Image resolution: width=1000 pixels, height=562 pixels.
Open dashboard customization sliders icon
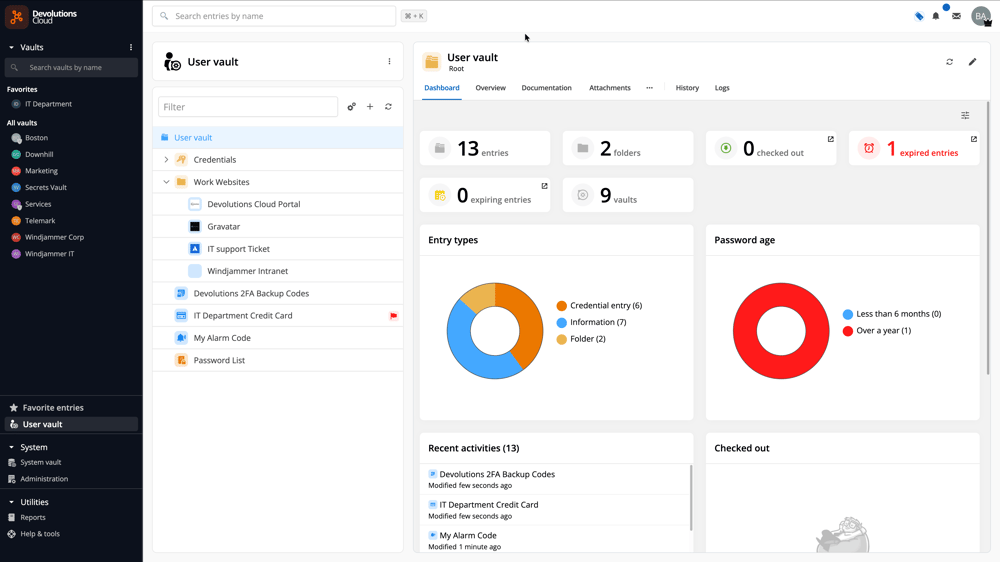pyautogui.click(x=965, y=115)
